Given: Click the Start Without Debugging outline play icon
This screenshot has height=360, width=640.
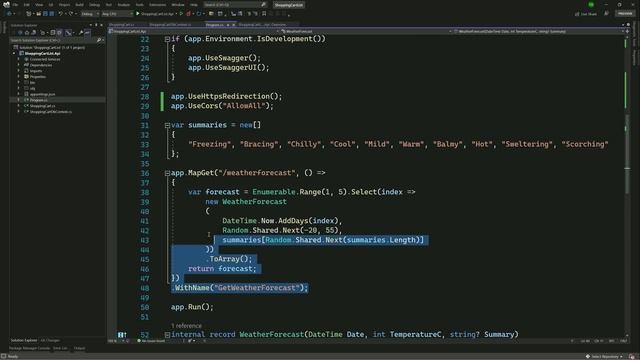Looking at the screenshot, I should 181,14.
